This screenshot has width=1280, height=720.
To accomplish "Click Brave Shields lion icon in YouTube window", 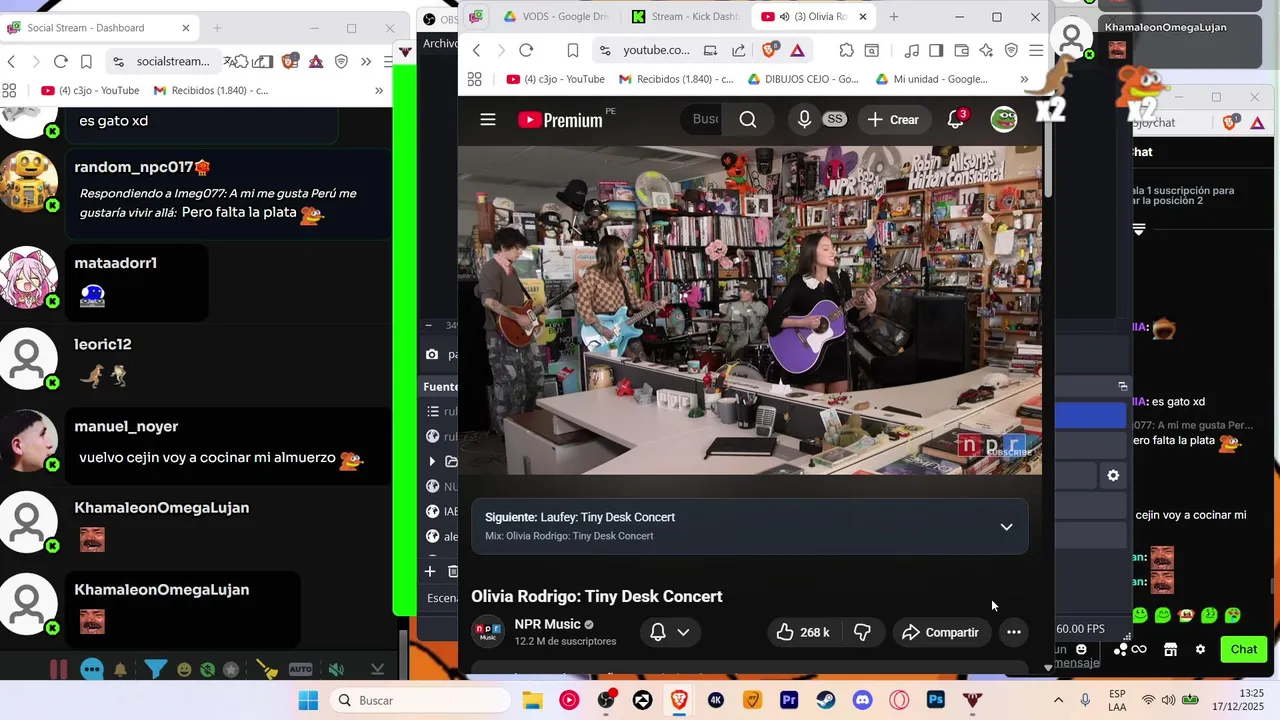I will click(x=770, y=50).
